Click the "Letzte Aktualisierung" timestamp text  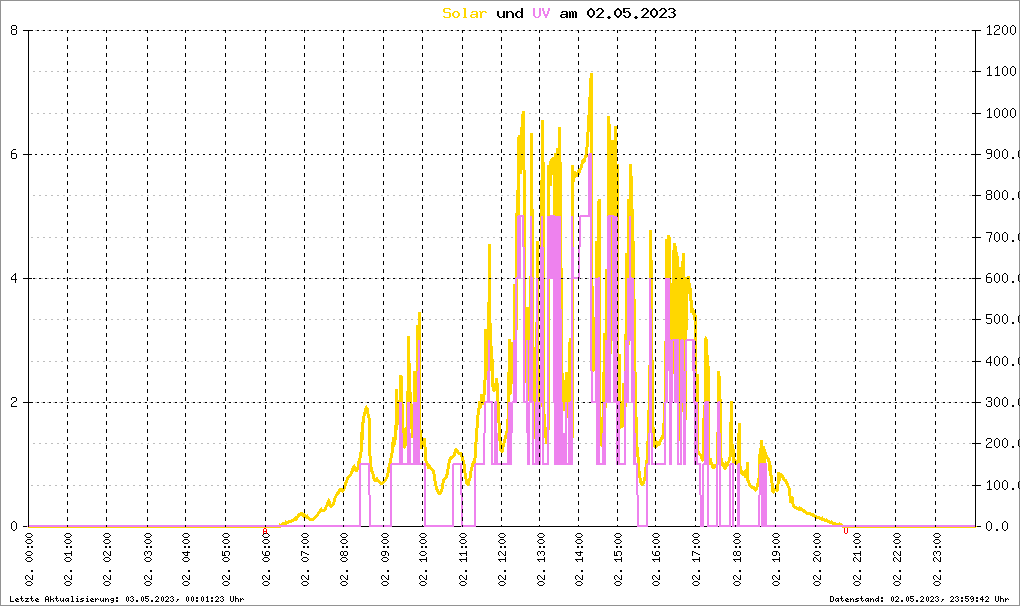pos(126,599)
